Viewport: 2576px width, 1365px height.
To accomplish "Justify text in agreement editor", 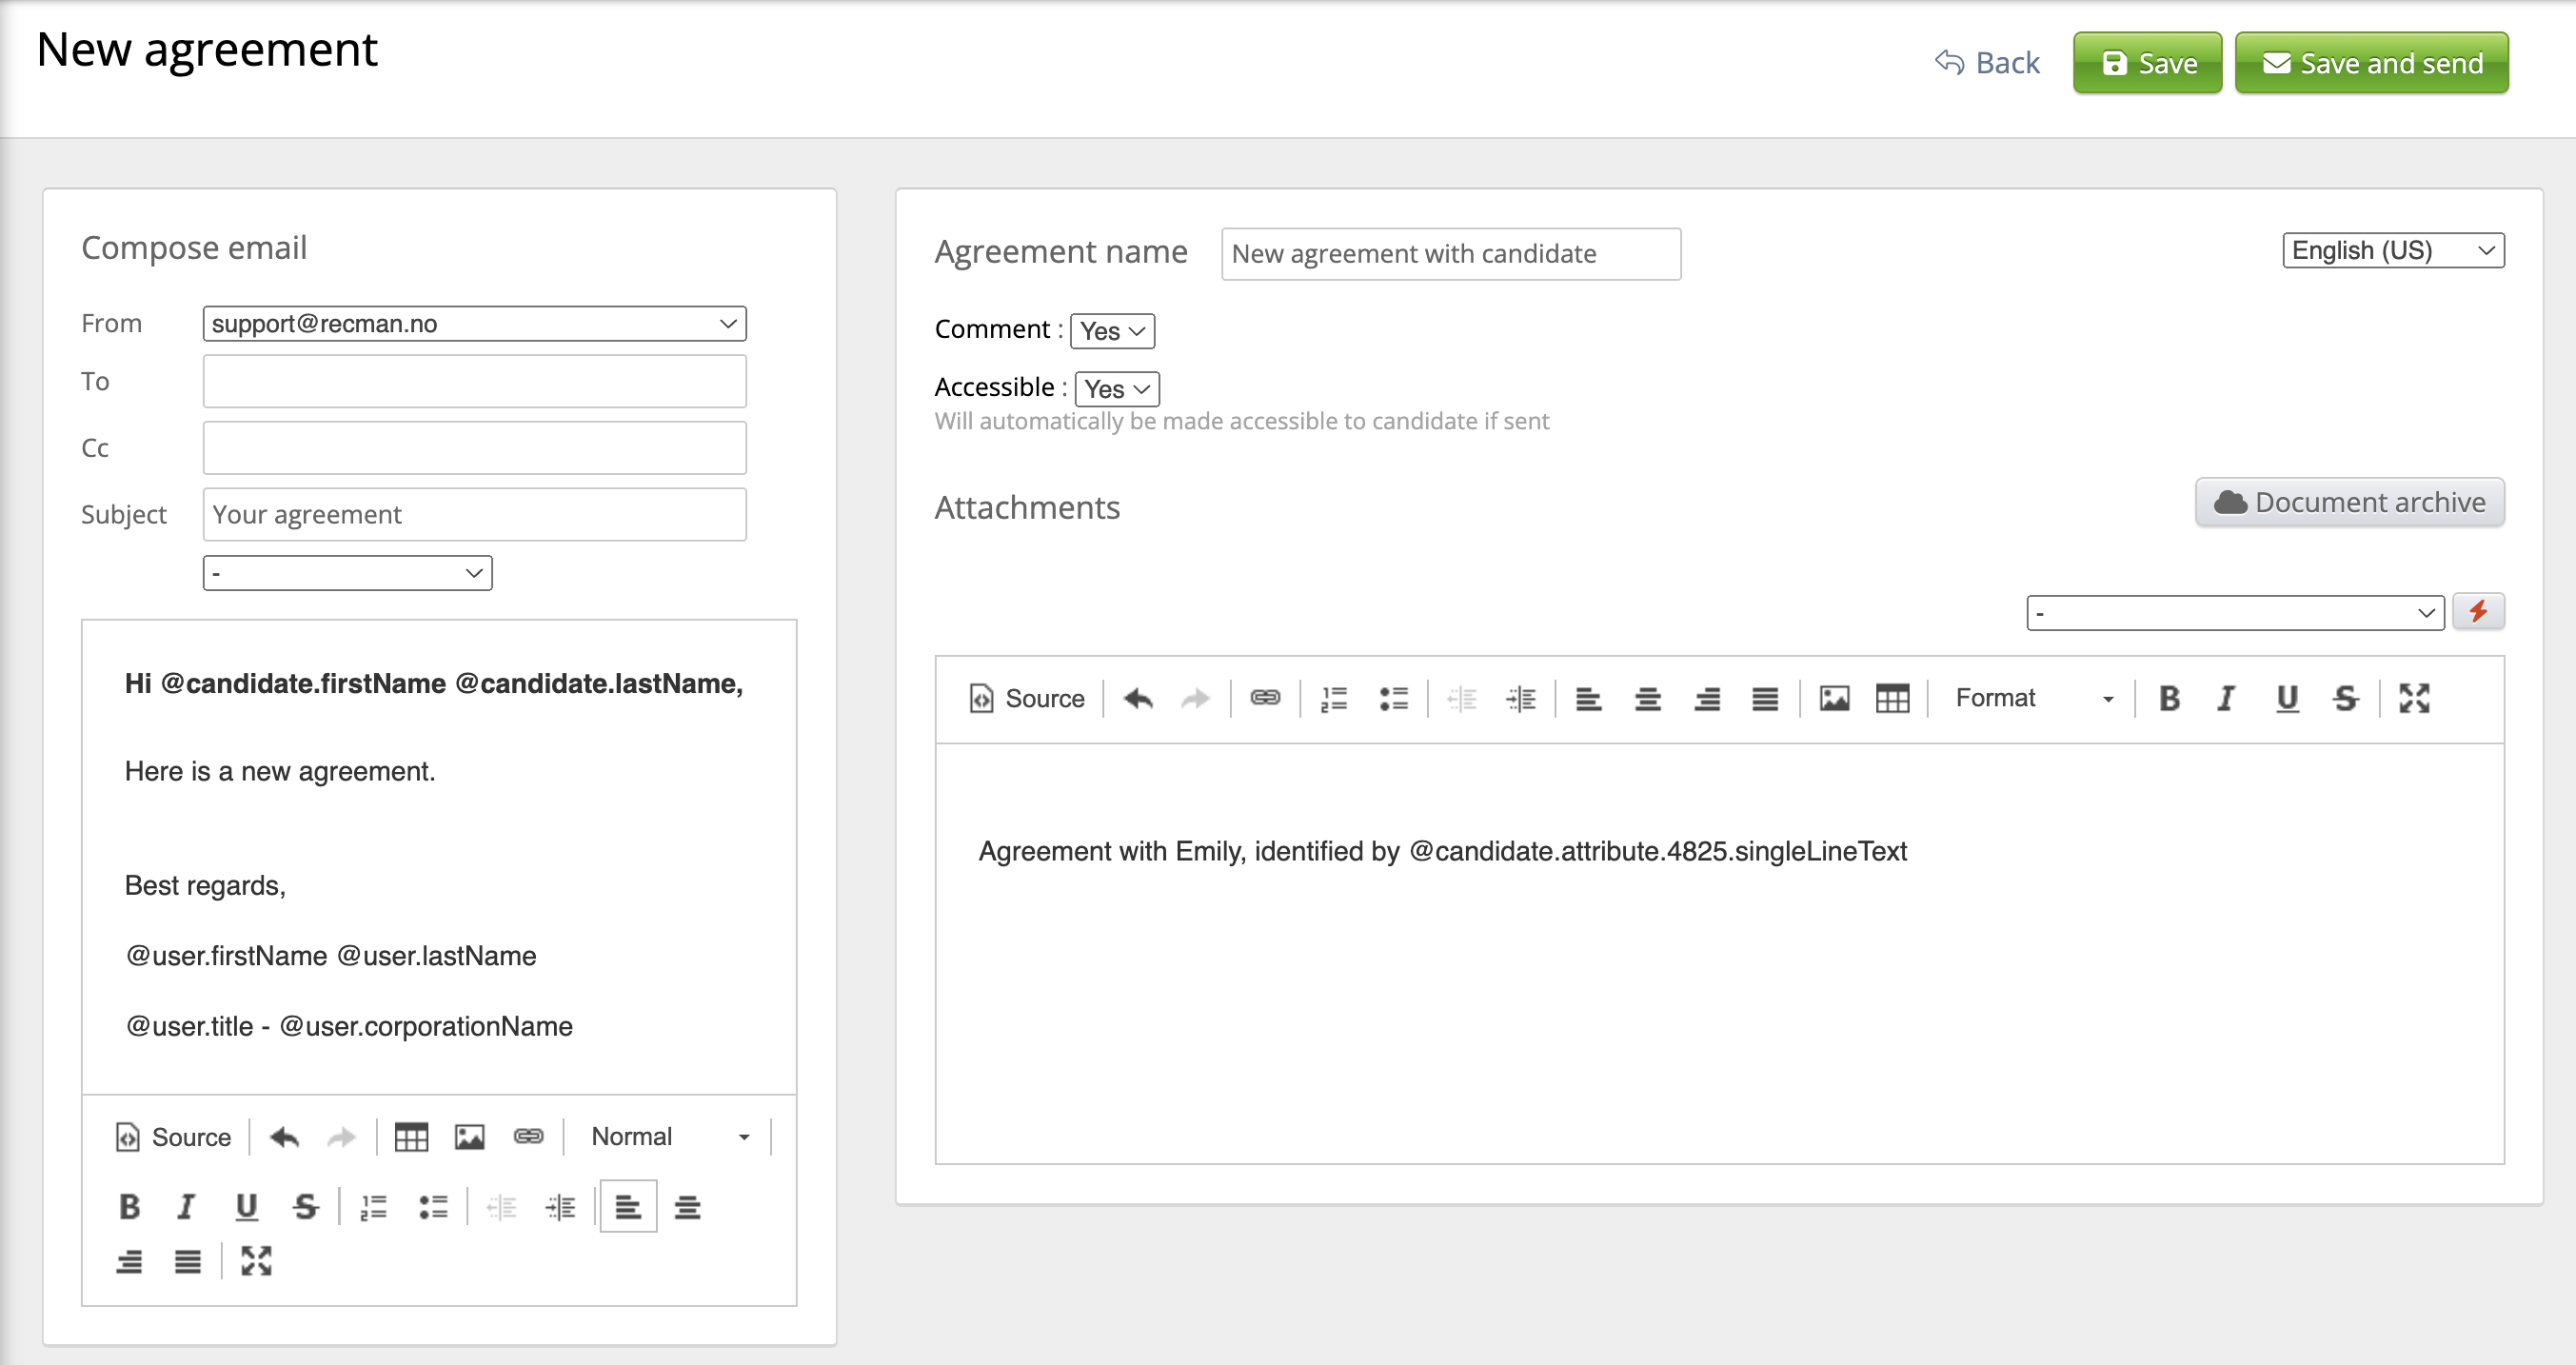I will (x=1765, y=698).
